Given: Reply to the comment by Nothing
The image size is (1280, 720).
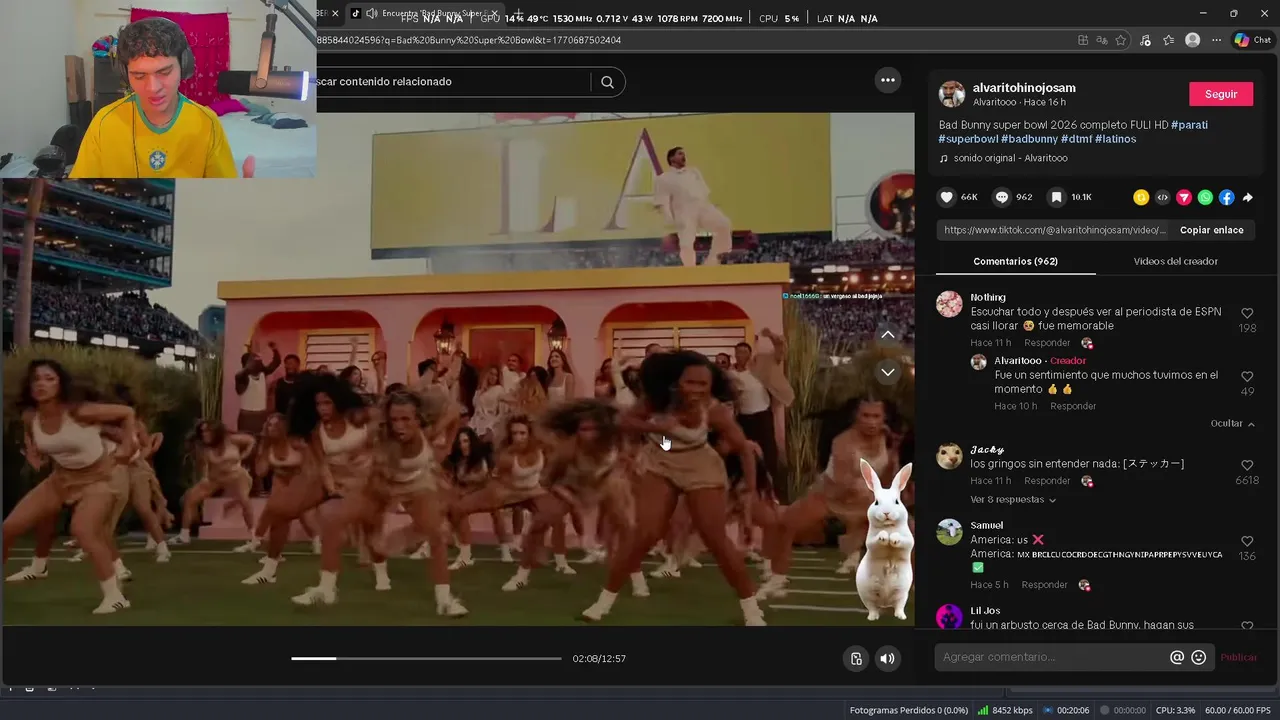Looking at the screenshot, I should coord(1047,343).
